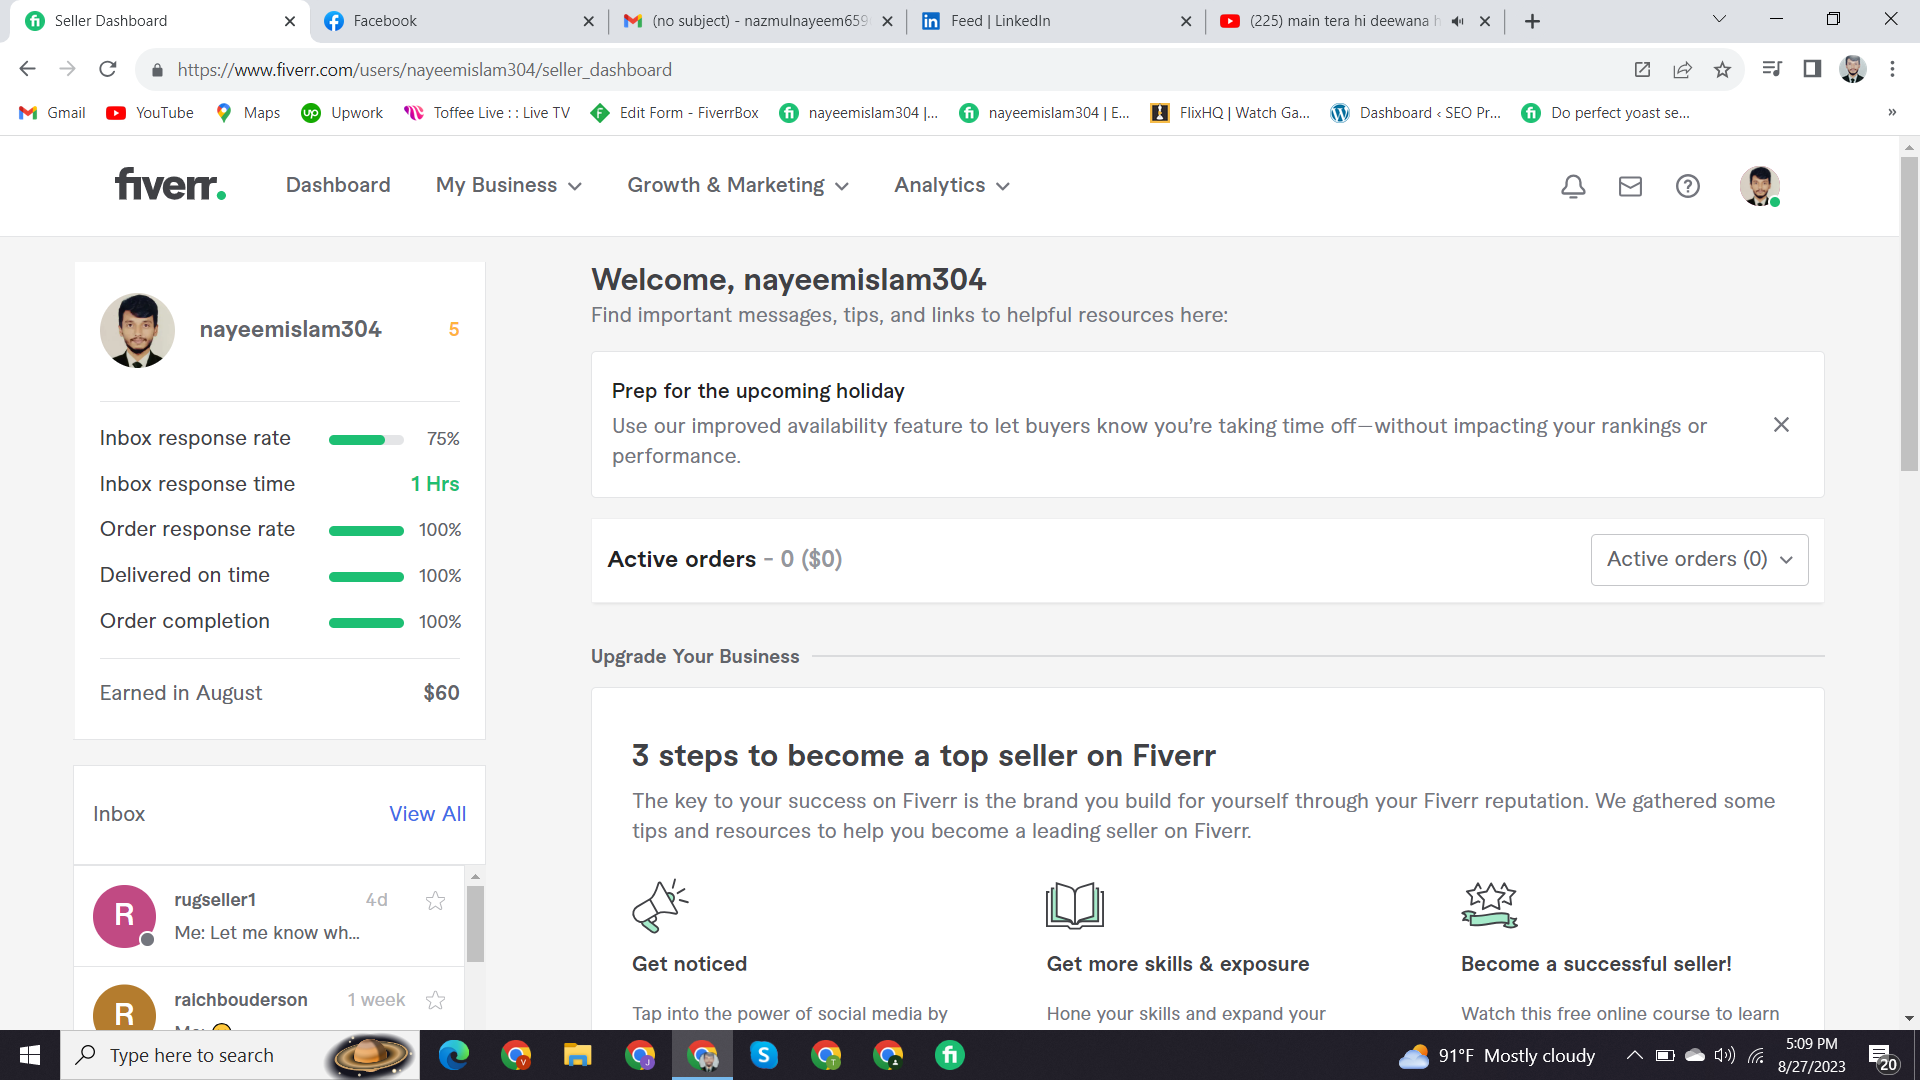
Task: Click the open book skills icon
Action: coord(1075,906)
